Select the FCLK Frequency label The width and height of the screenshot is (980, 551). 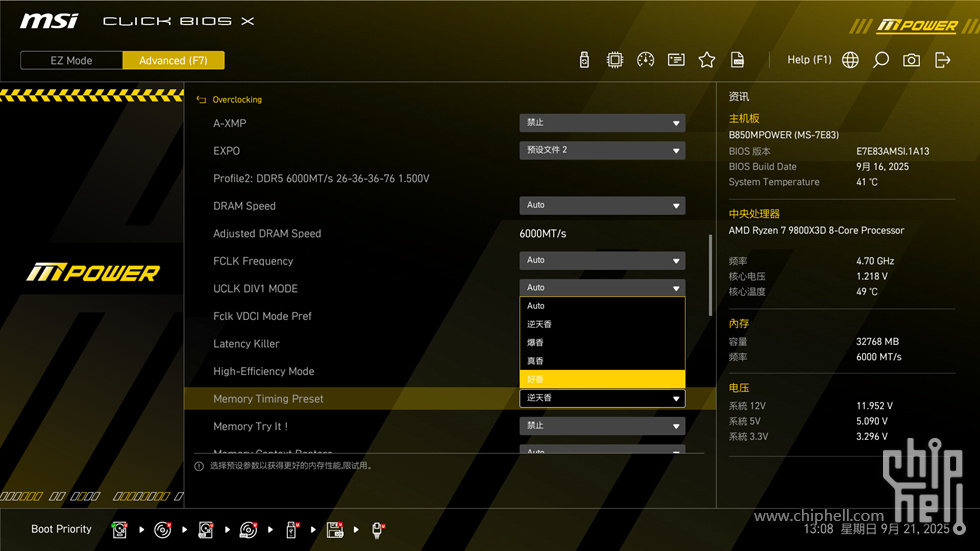point(252,261)
